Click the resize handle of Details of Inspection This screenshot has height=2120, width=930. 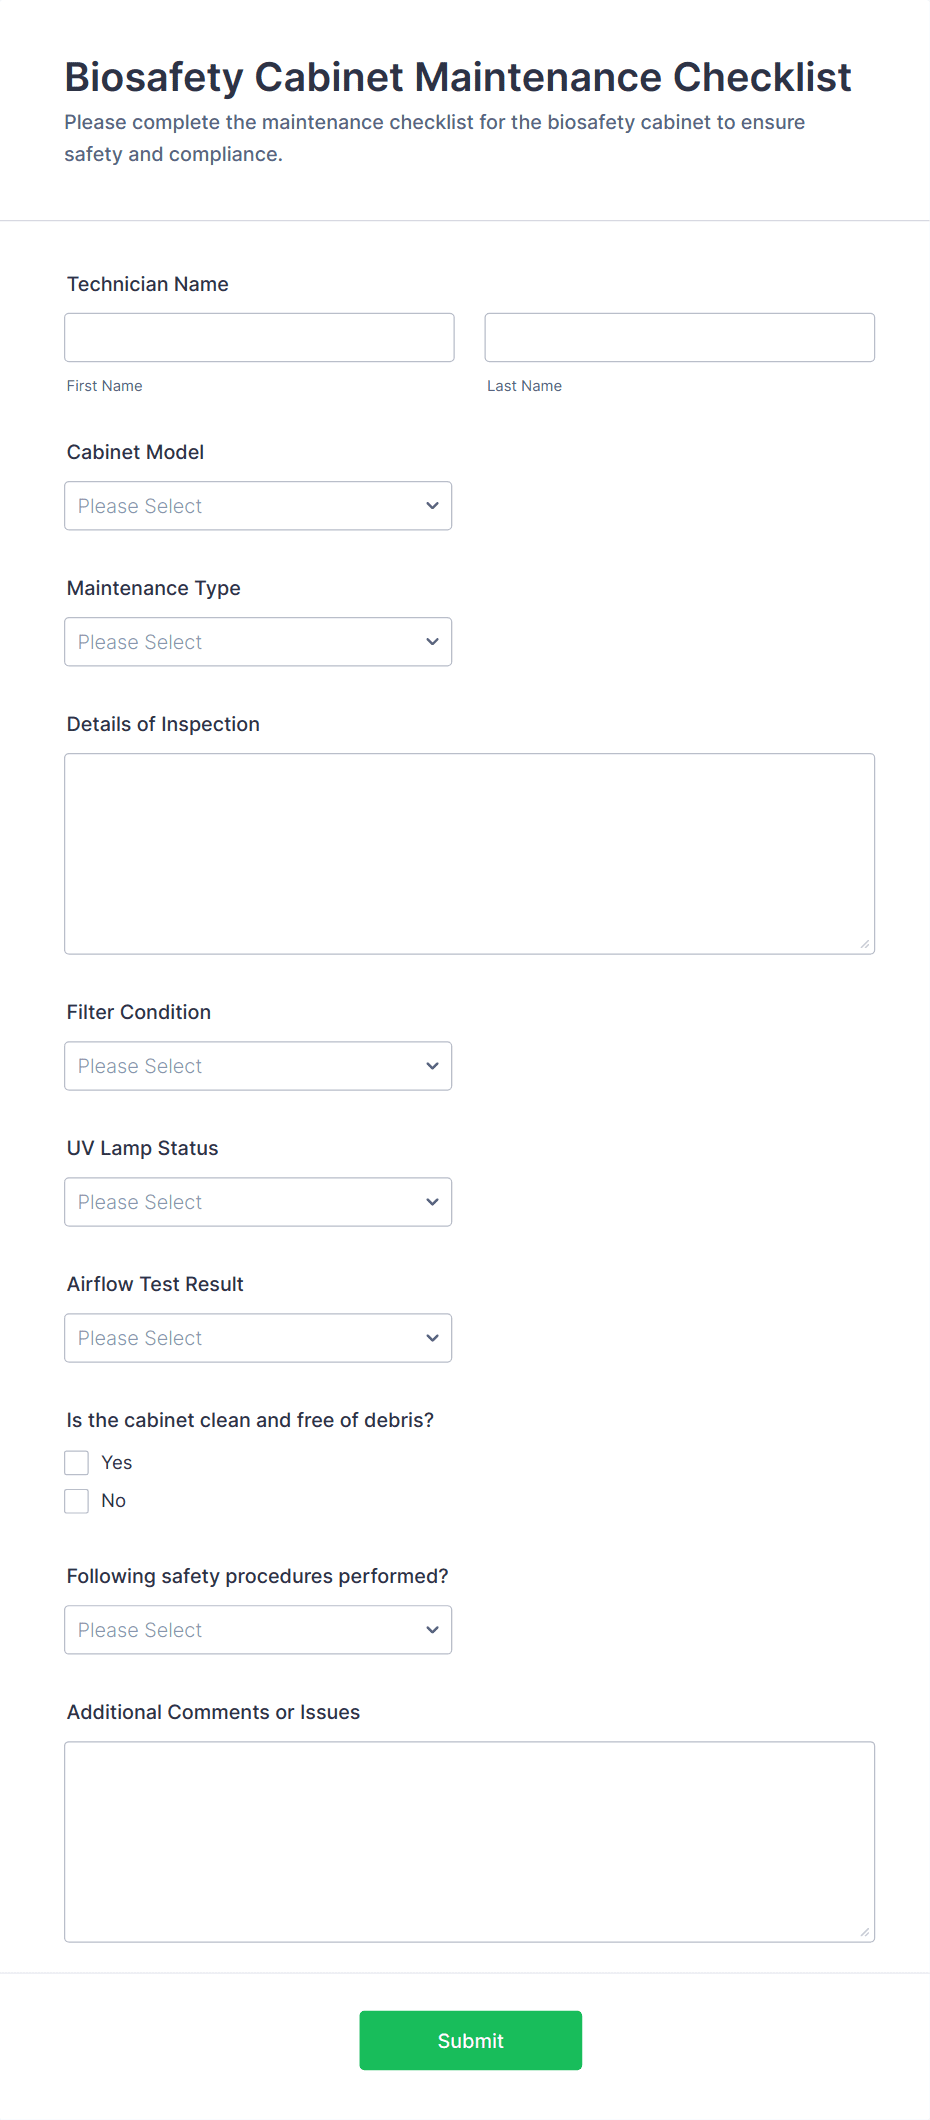click(x=865, y=944)
